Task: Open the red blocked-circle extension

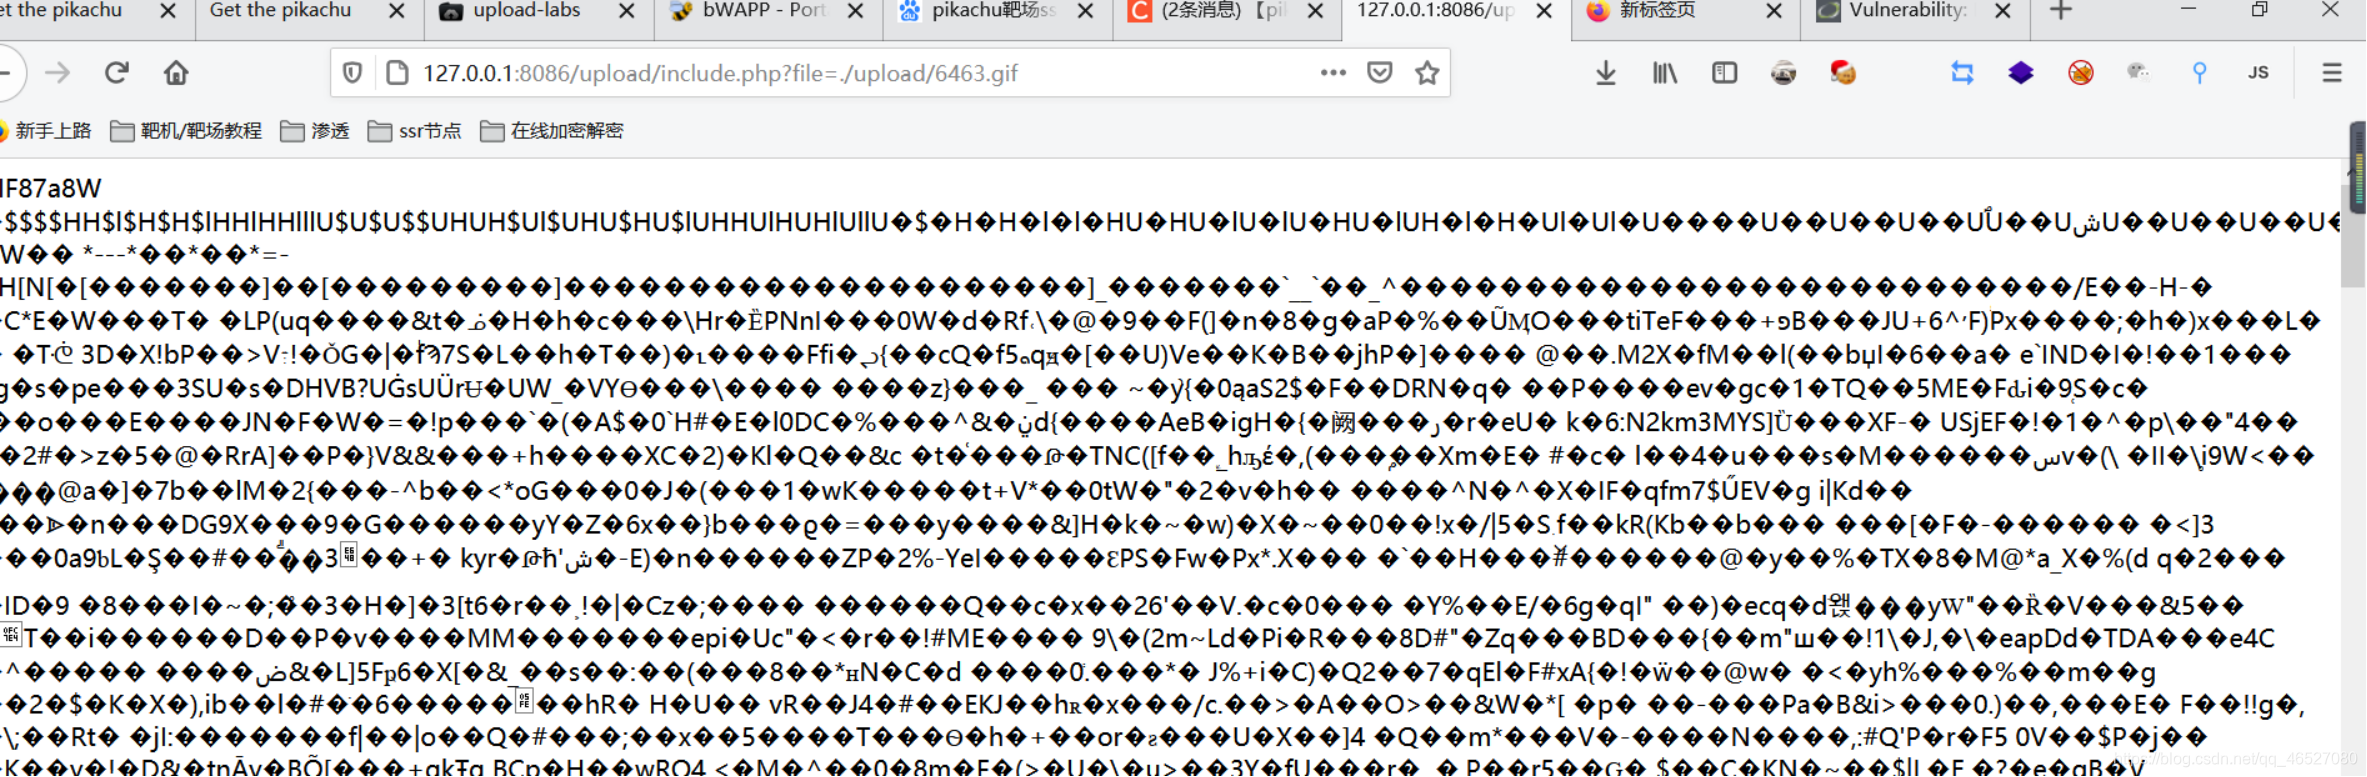Action: click(2081, 72)
